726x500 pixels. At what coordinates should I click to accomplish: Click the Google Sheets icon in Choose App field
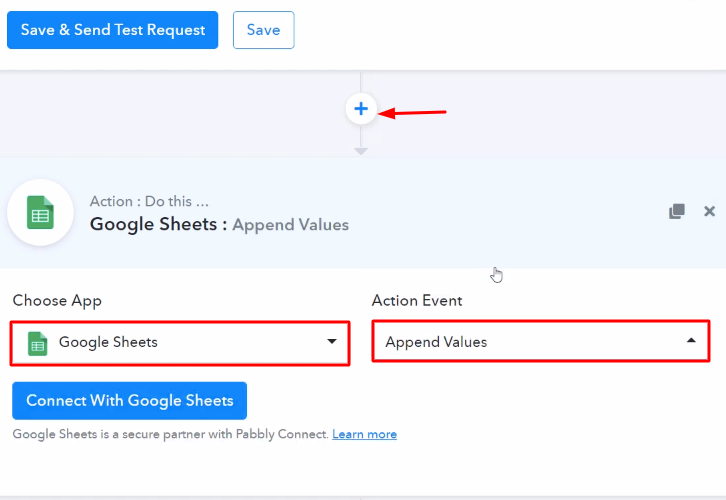pos(38,344)
